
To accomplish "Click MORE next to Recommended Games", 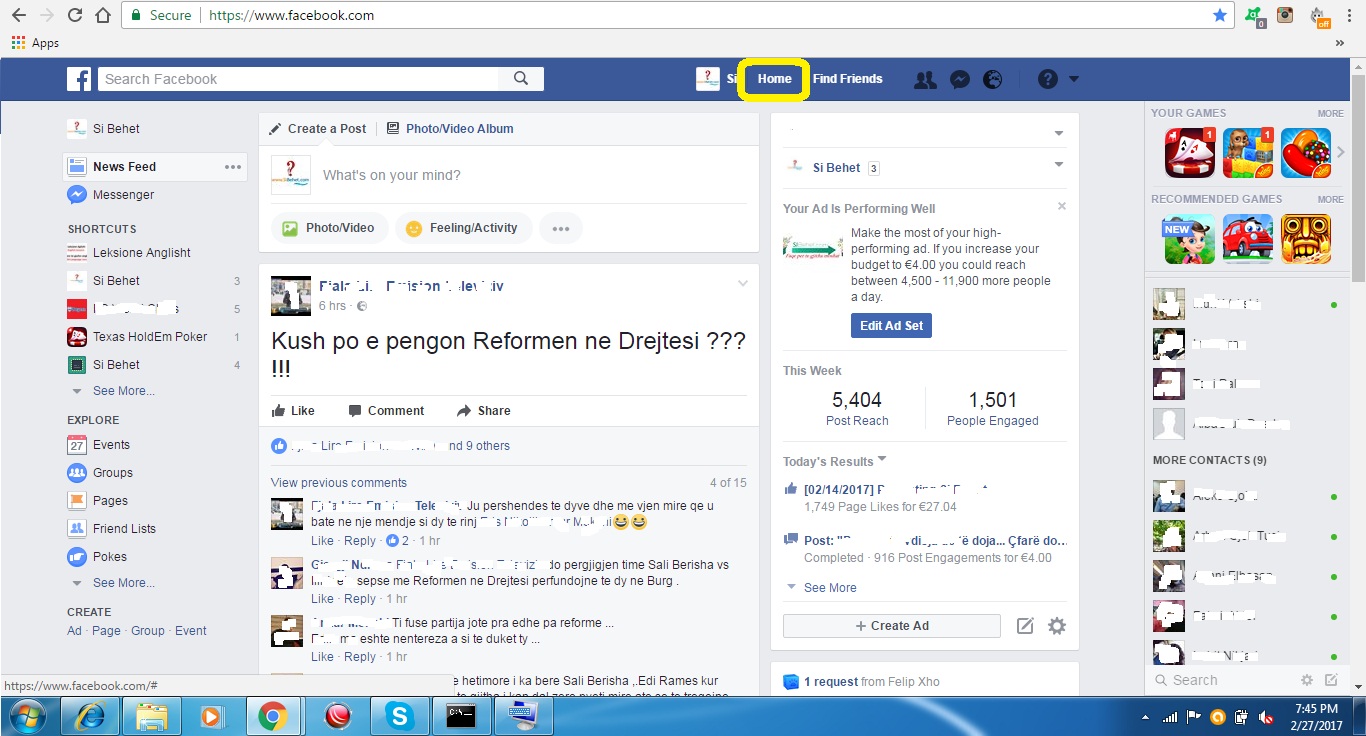I will 1330,199.
